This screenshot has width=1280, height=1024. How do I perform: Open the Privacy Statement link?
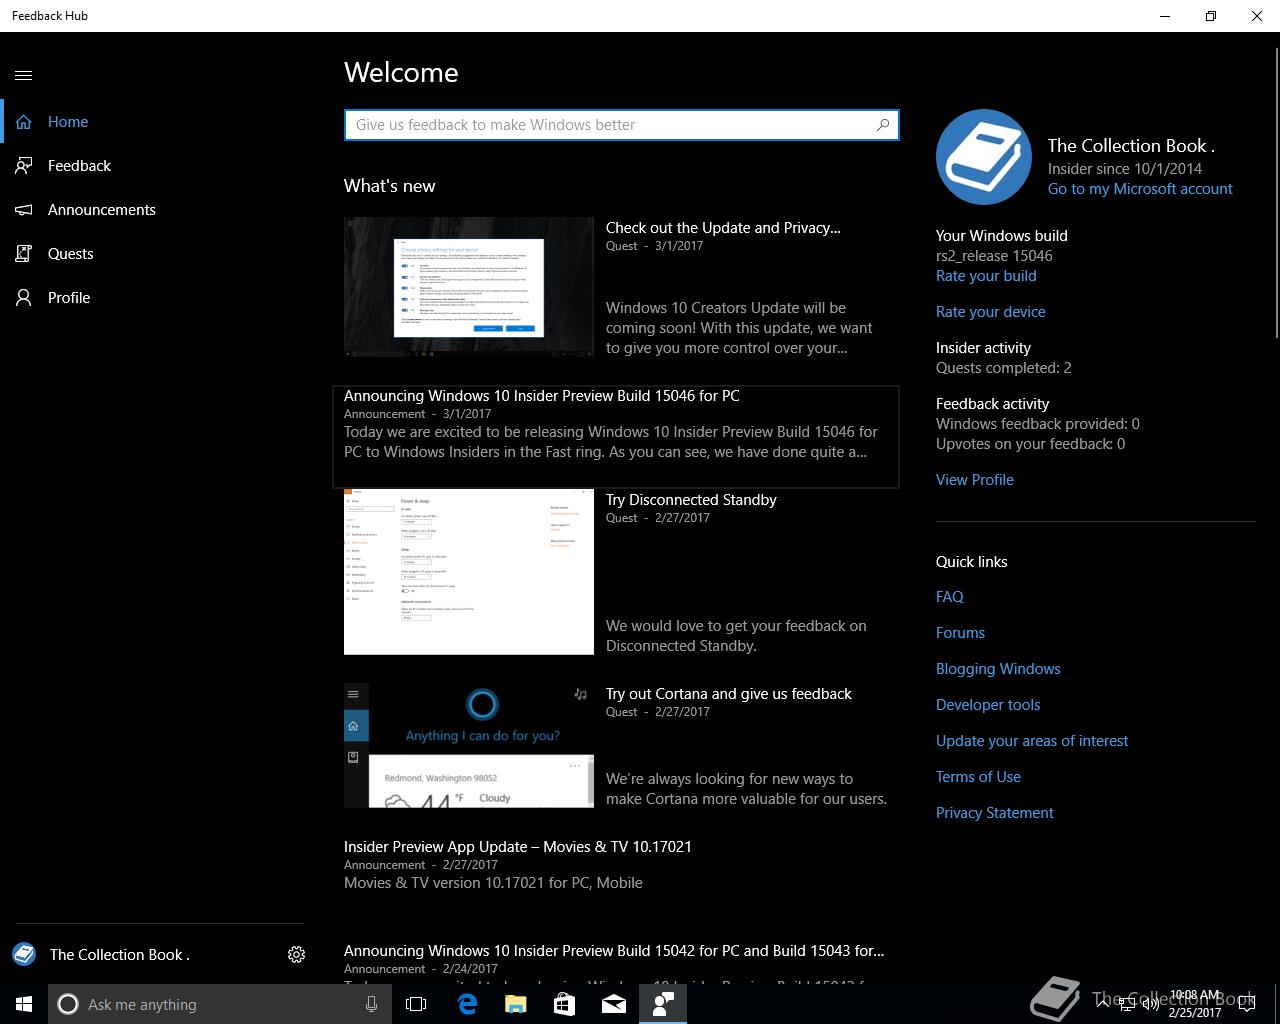tap(995, 813)
